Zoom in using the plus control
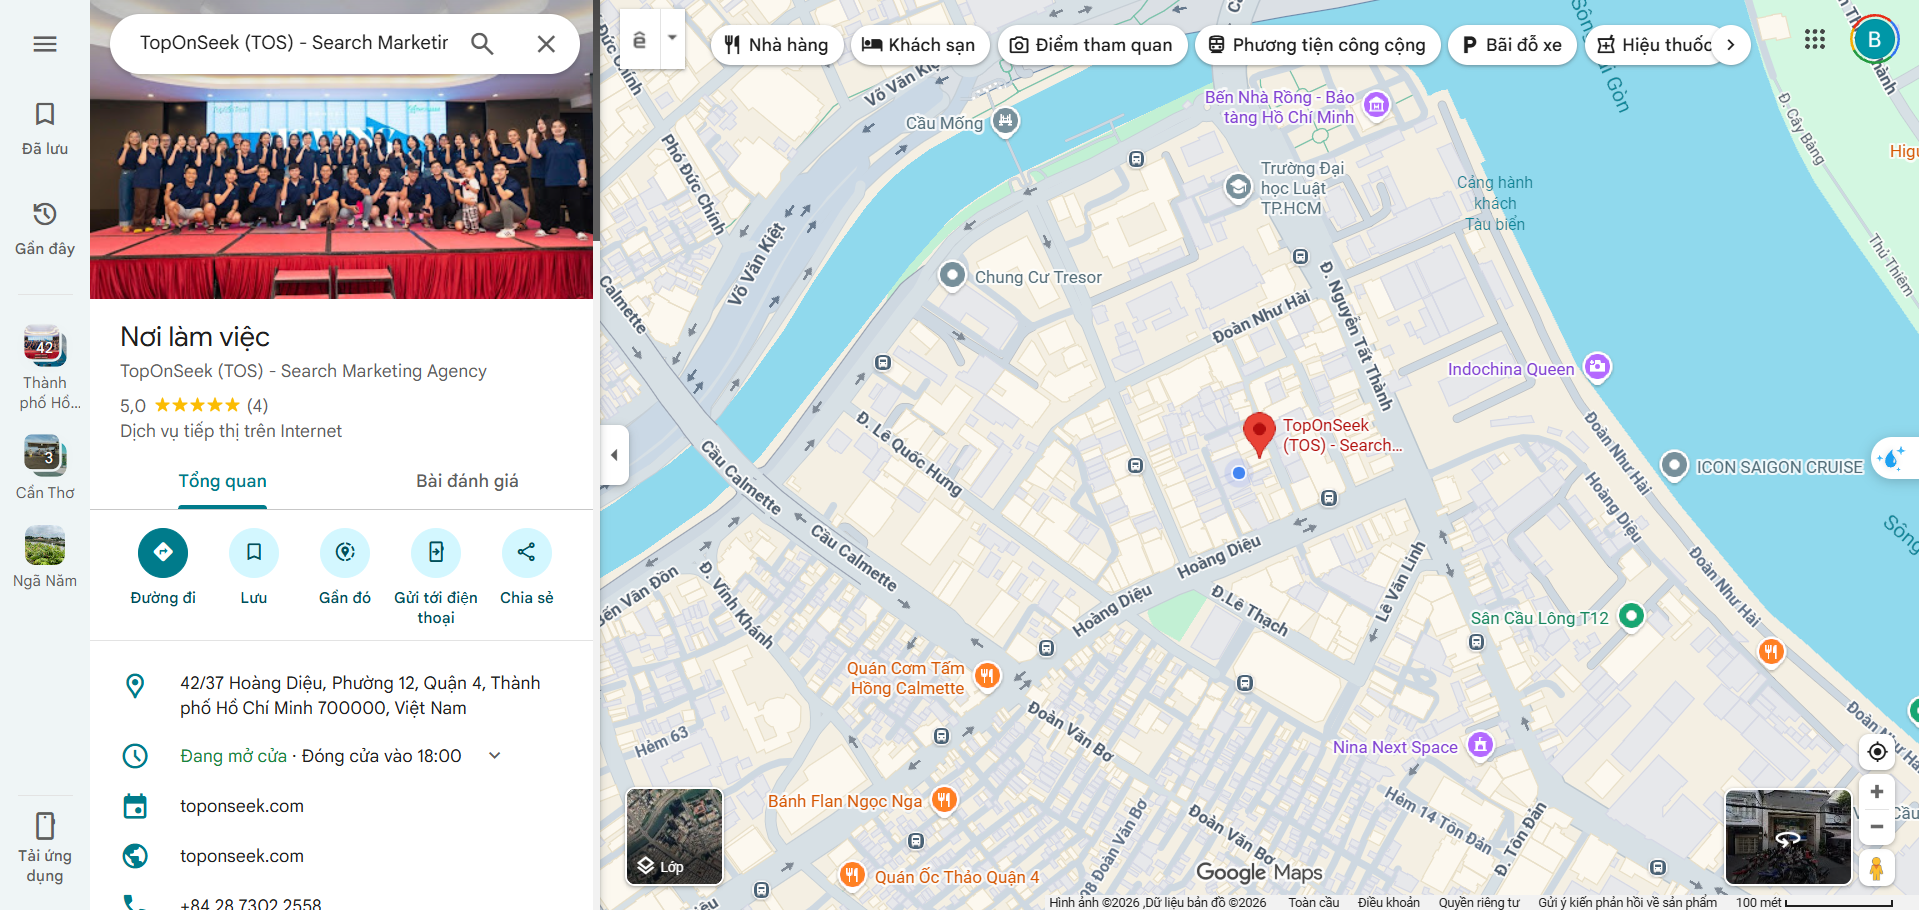Screen dimensions: 1919x910 click(1877, 791)
